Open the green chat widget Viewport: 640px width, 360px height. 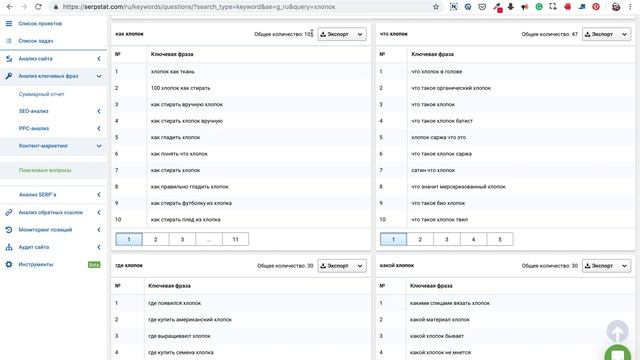618,353
